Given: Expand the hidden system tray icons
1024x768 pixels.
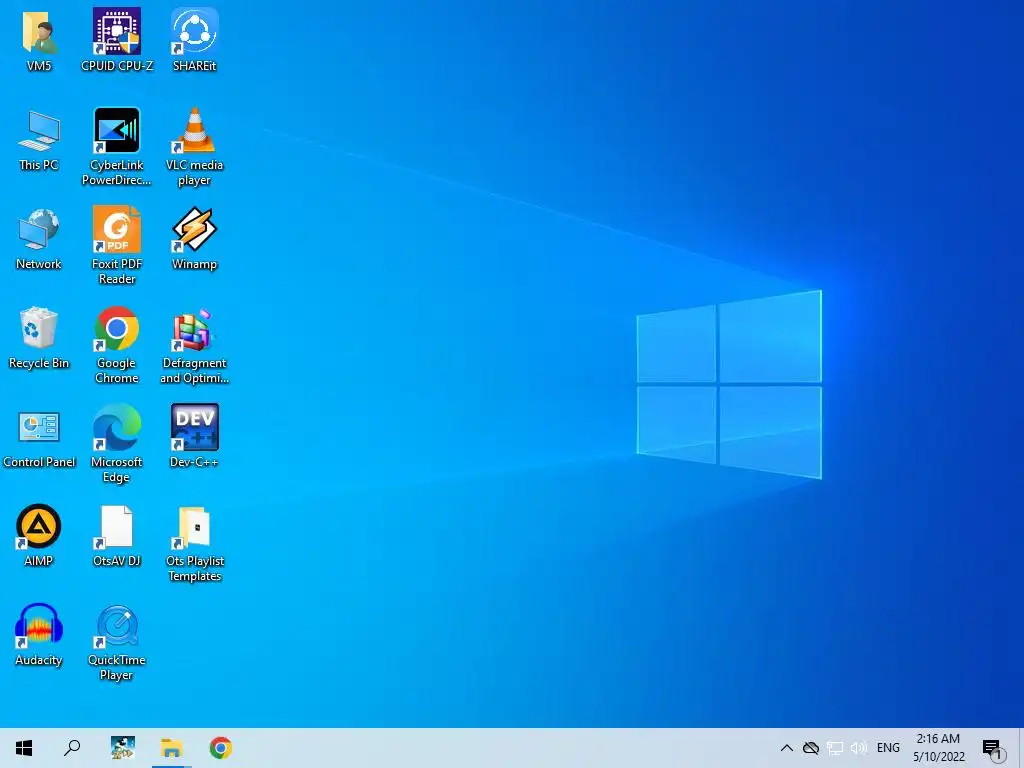Looking at the screenshot, I should pos(787,748).
